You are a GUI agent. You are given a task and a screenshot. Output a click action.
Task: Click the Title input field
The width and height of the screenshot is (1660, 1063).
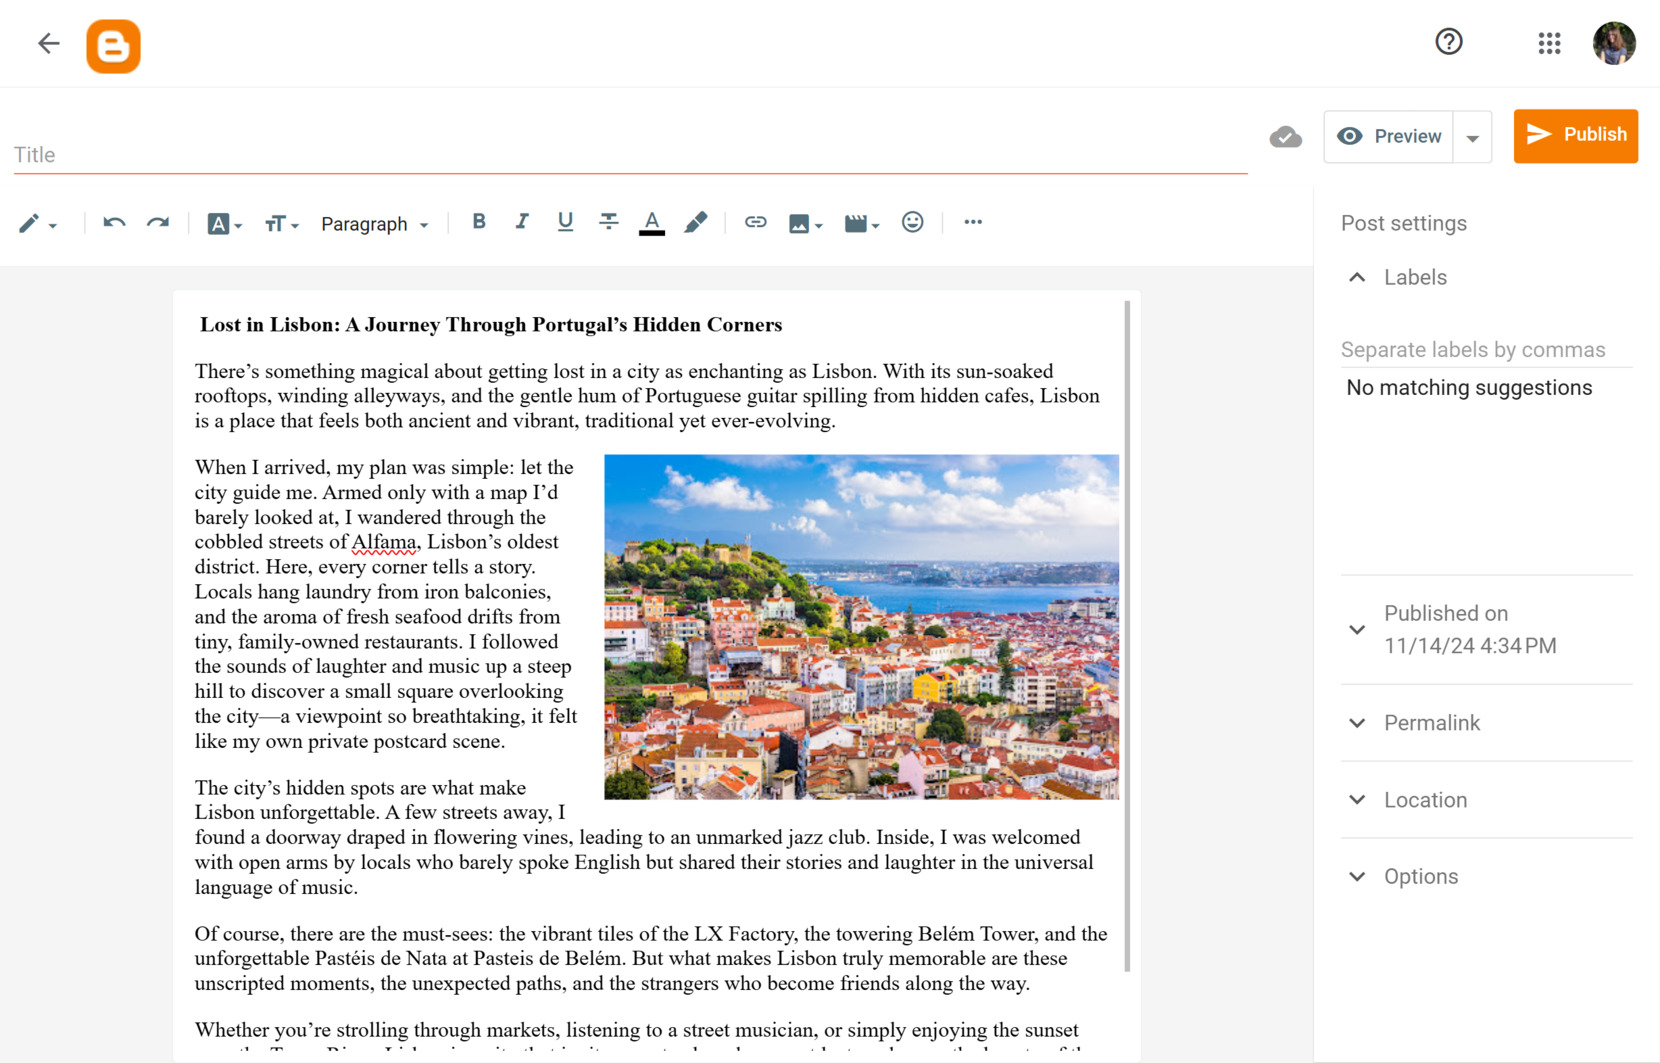tap(400, 152)
